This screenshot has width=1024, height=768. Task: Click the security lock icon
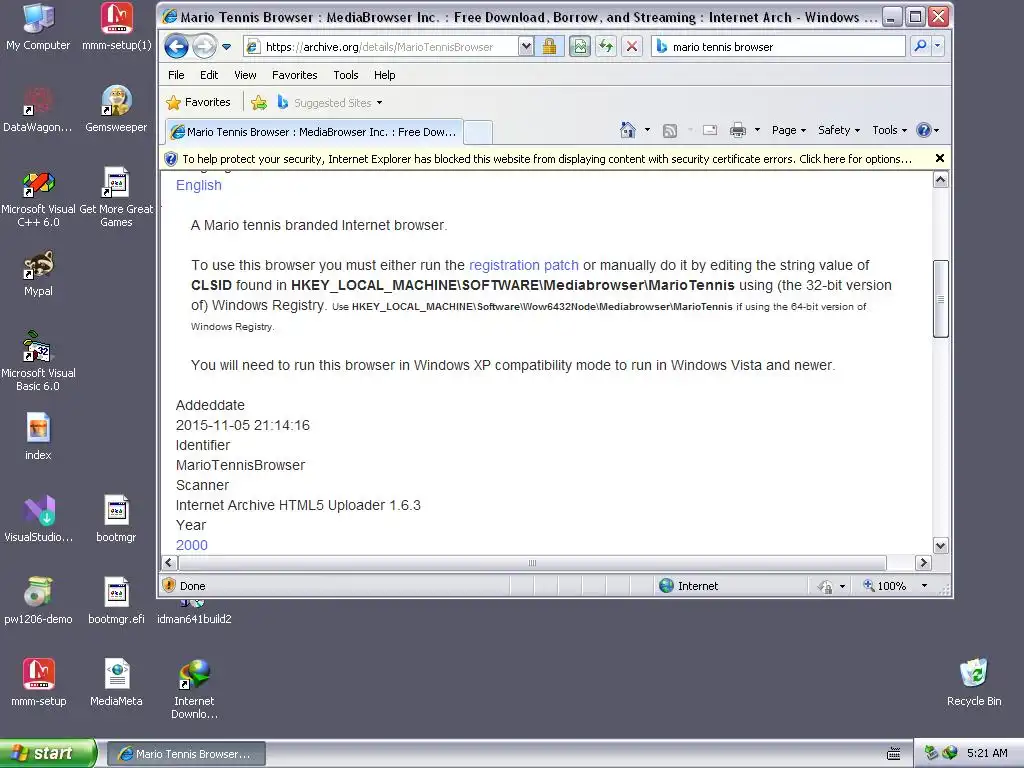pos(549,46)
